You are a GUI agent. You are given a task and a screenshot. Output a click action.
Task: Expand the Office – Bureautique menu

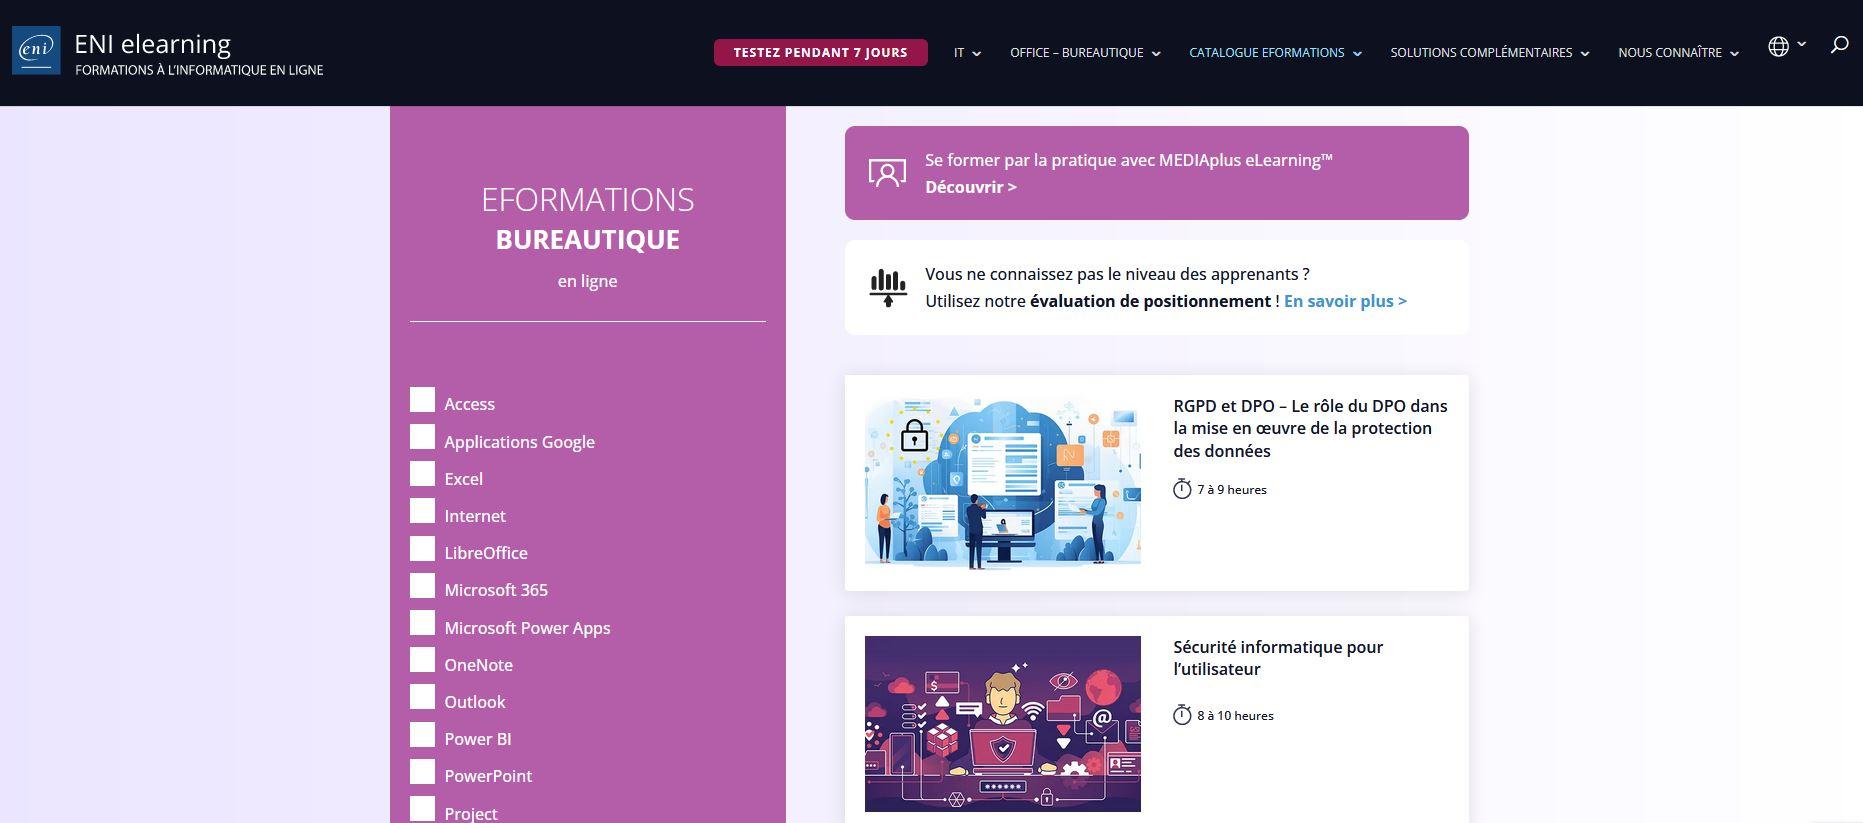point(1085,53)
